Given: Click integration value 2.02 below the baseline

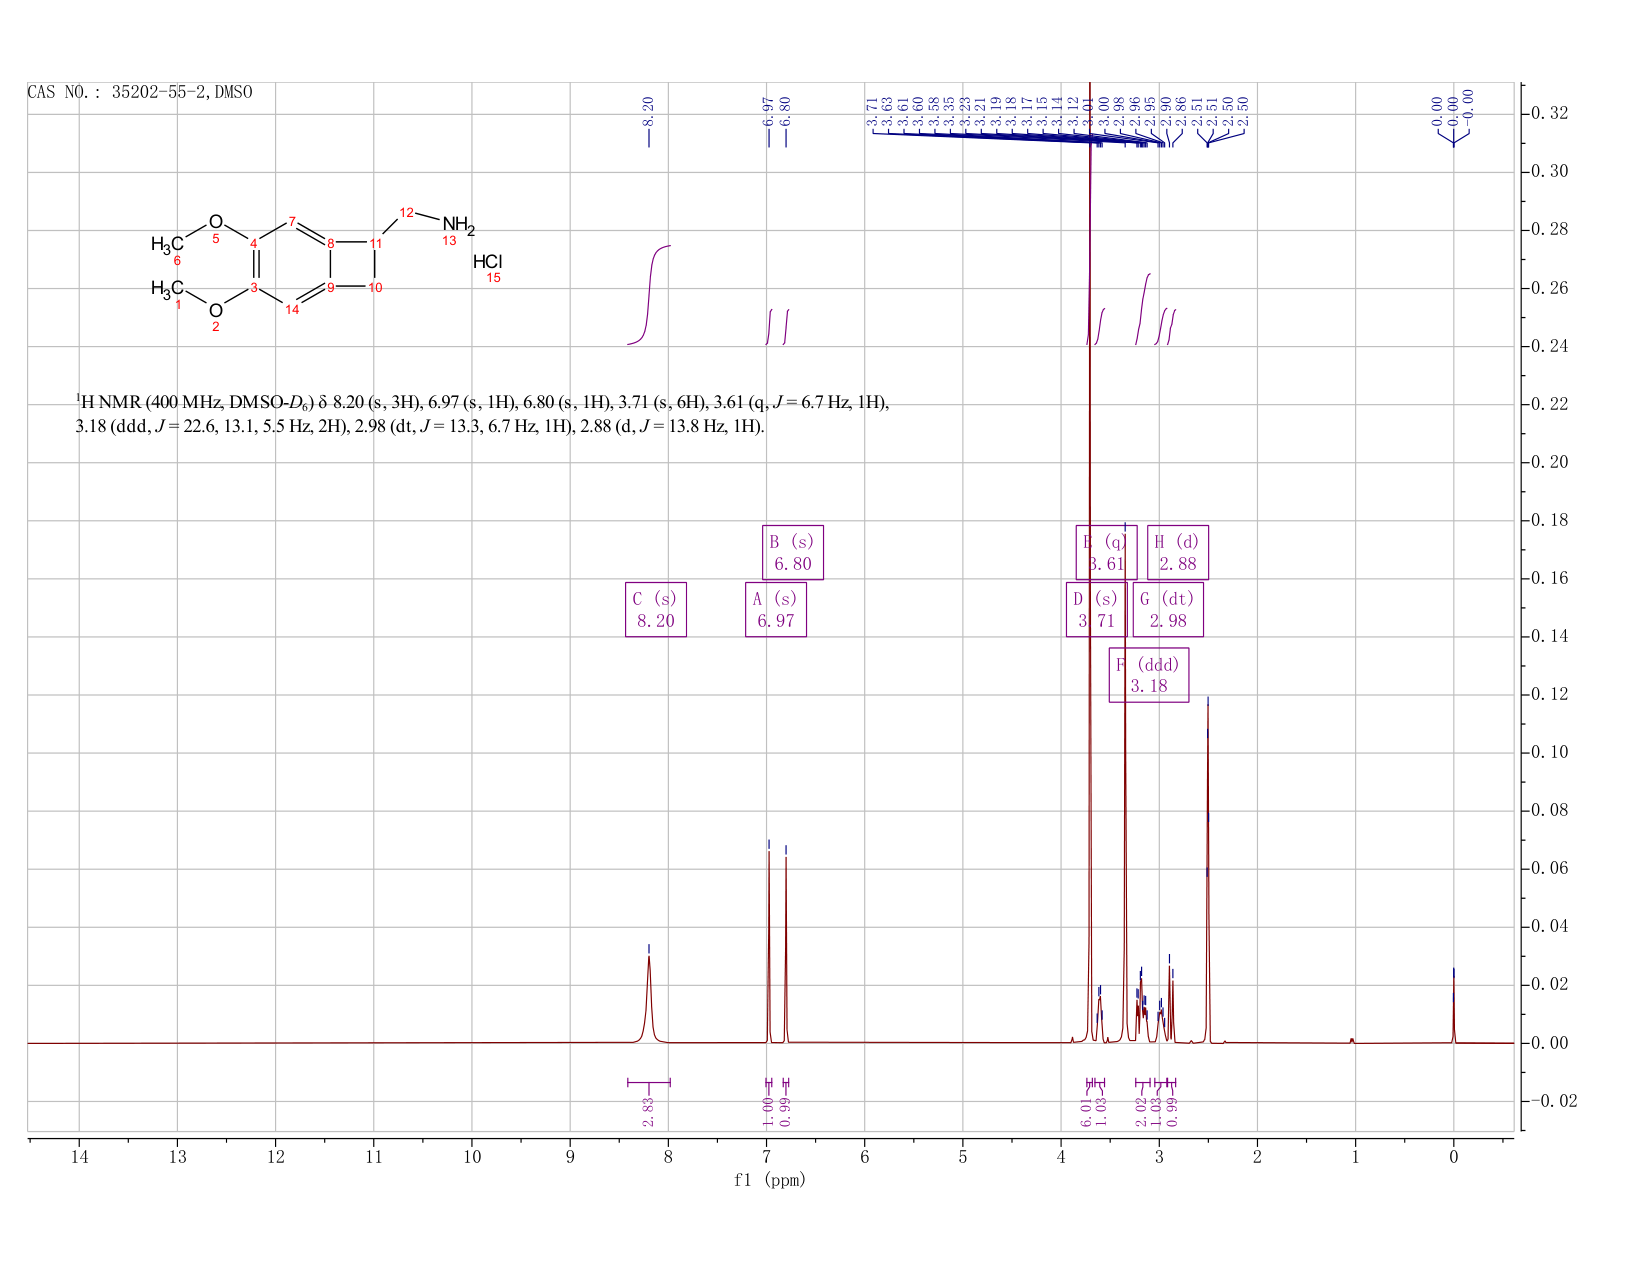Looking at the screenshot, I should (1141, 1111).
